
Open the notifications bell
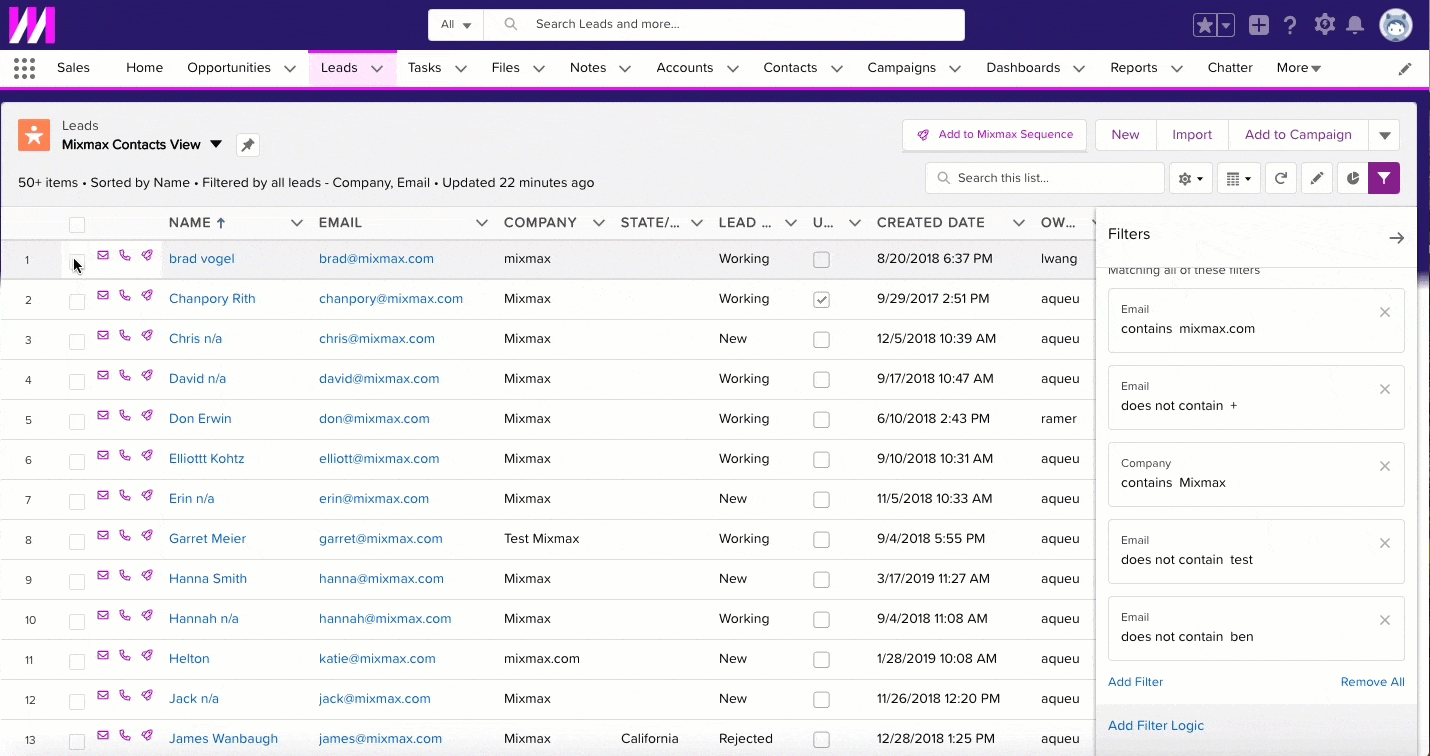(x=1356, y=25)
